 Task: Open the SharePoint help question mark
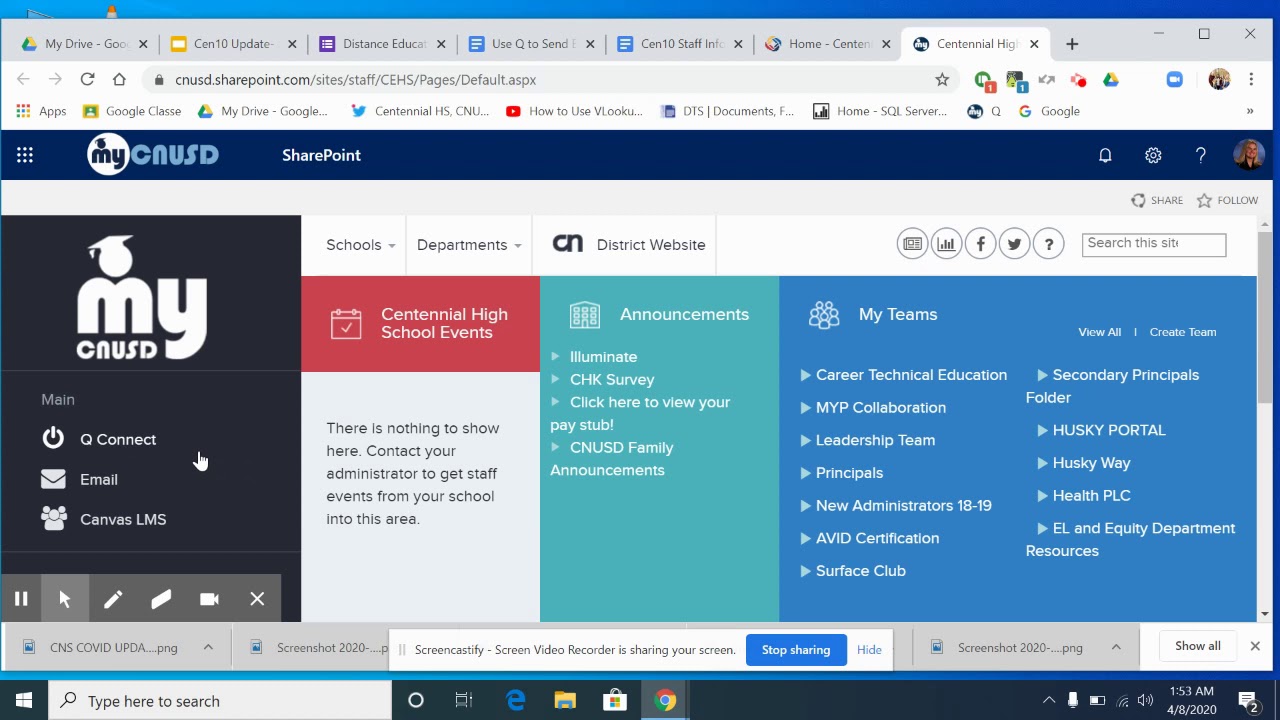1201,155
